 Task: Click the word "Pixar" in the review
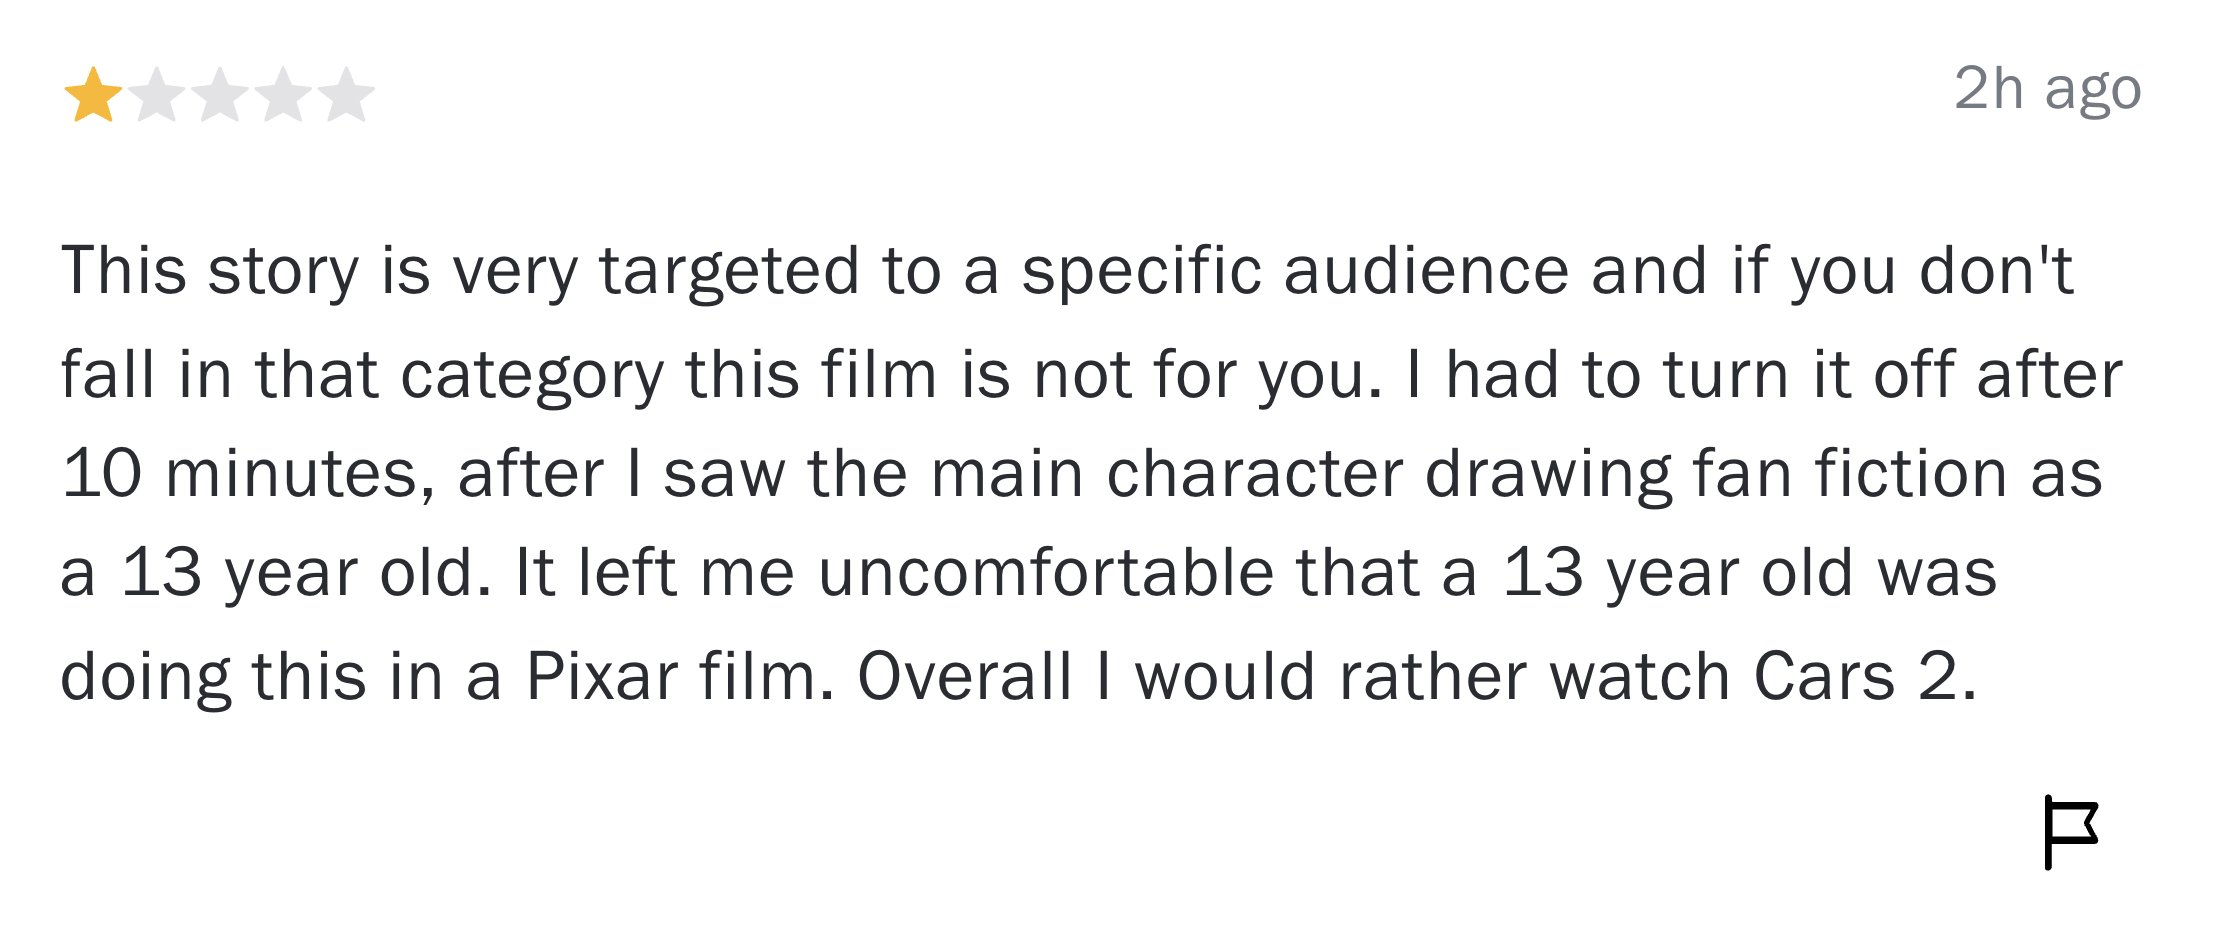(602, 678)
